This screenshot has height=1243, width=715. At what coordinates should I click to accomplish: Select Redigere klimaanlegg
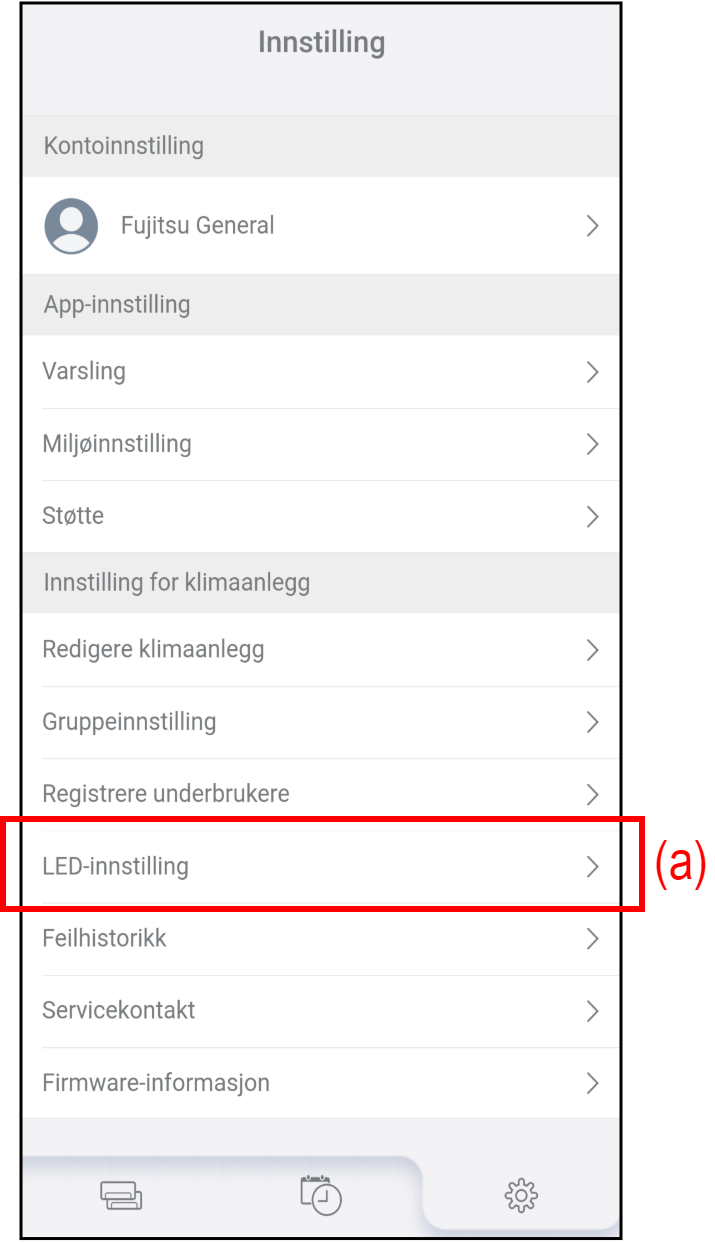click(153, 650)
